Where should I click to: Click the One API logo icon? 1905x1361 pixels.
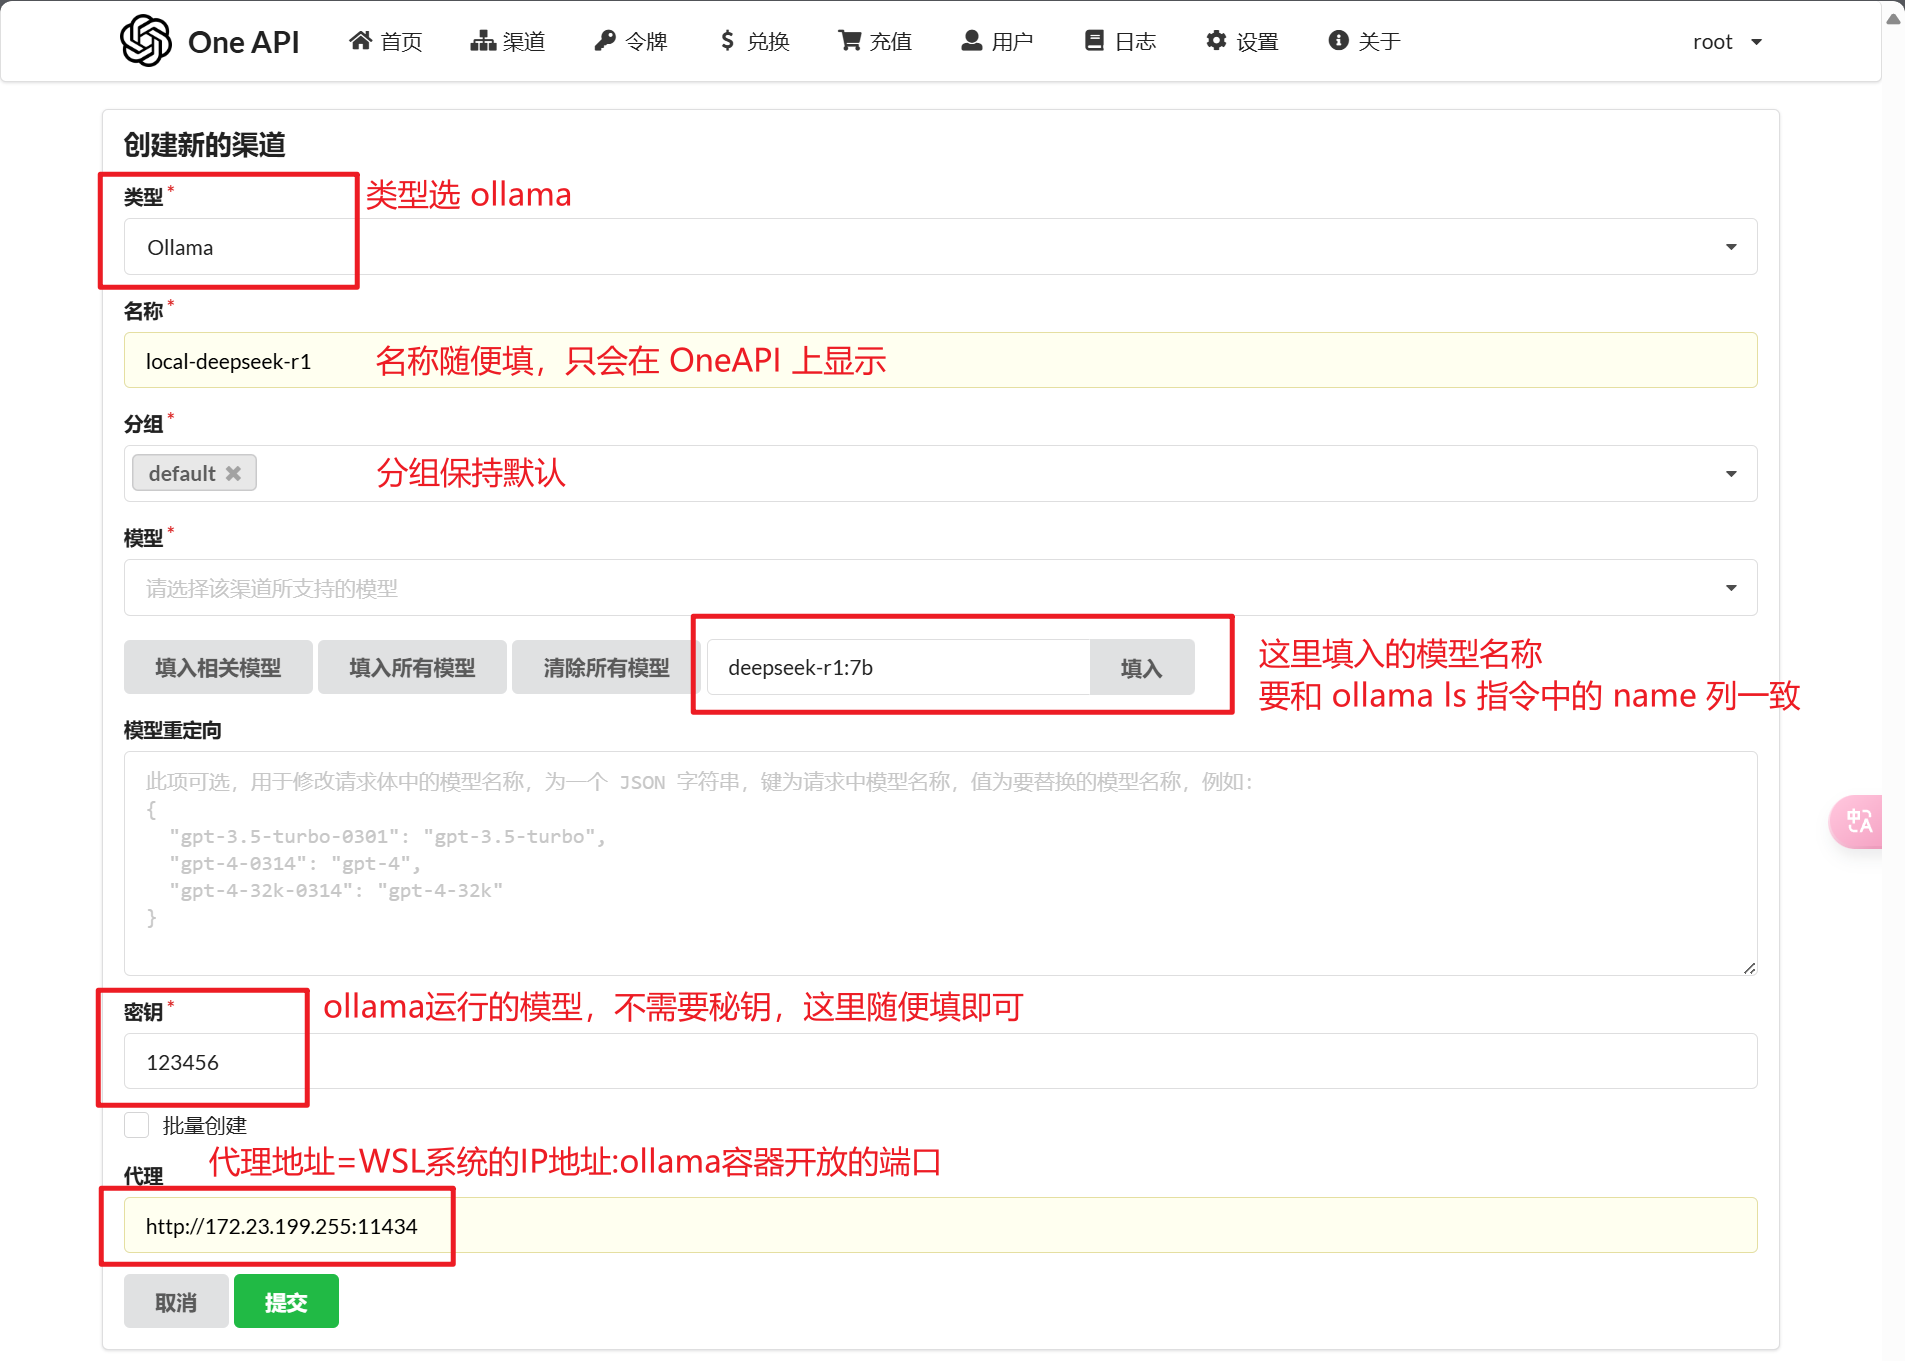146,41
